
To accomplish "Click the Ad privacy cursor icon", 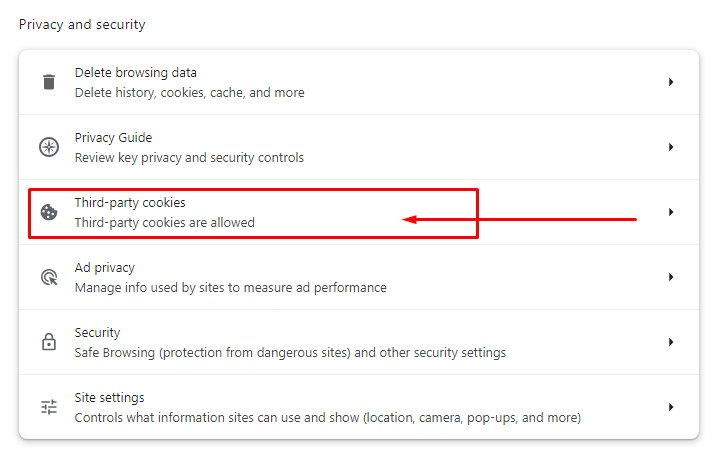I will [49, 277].
